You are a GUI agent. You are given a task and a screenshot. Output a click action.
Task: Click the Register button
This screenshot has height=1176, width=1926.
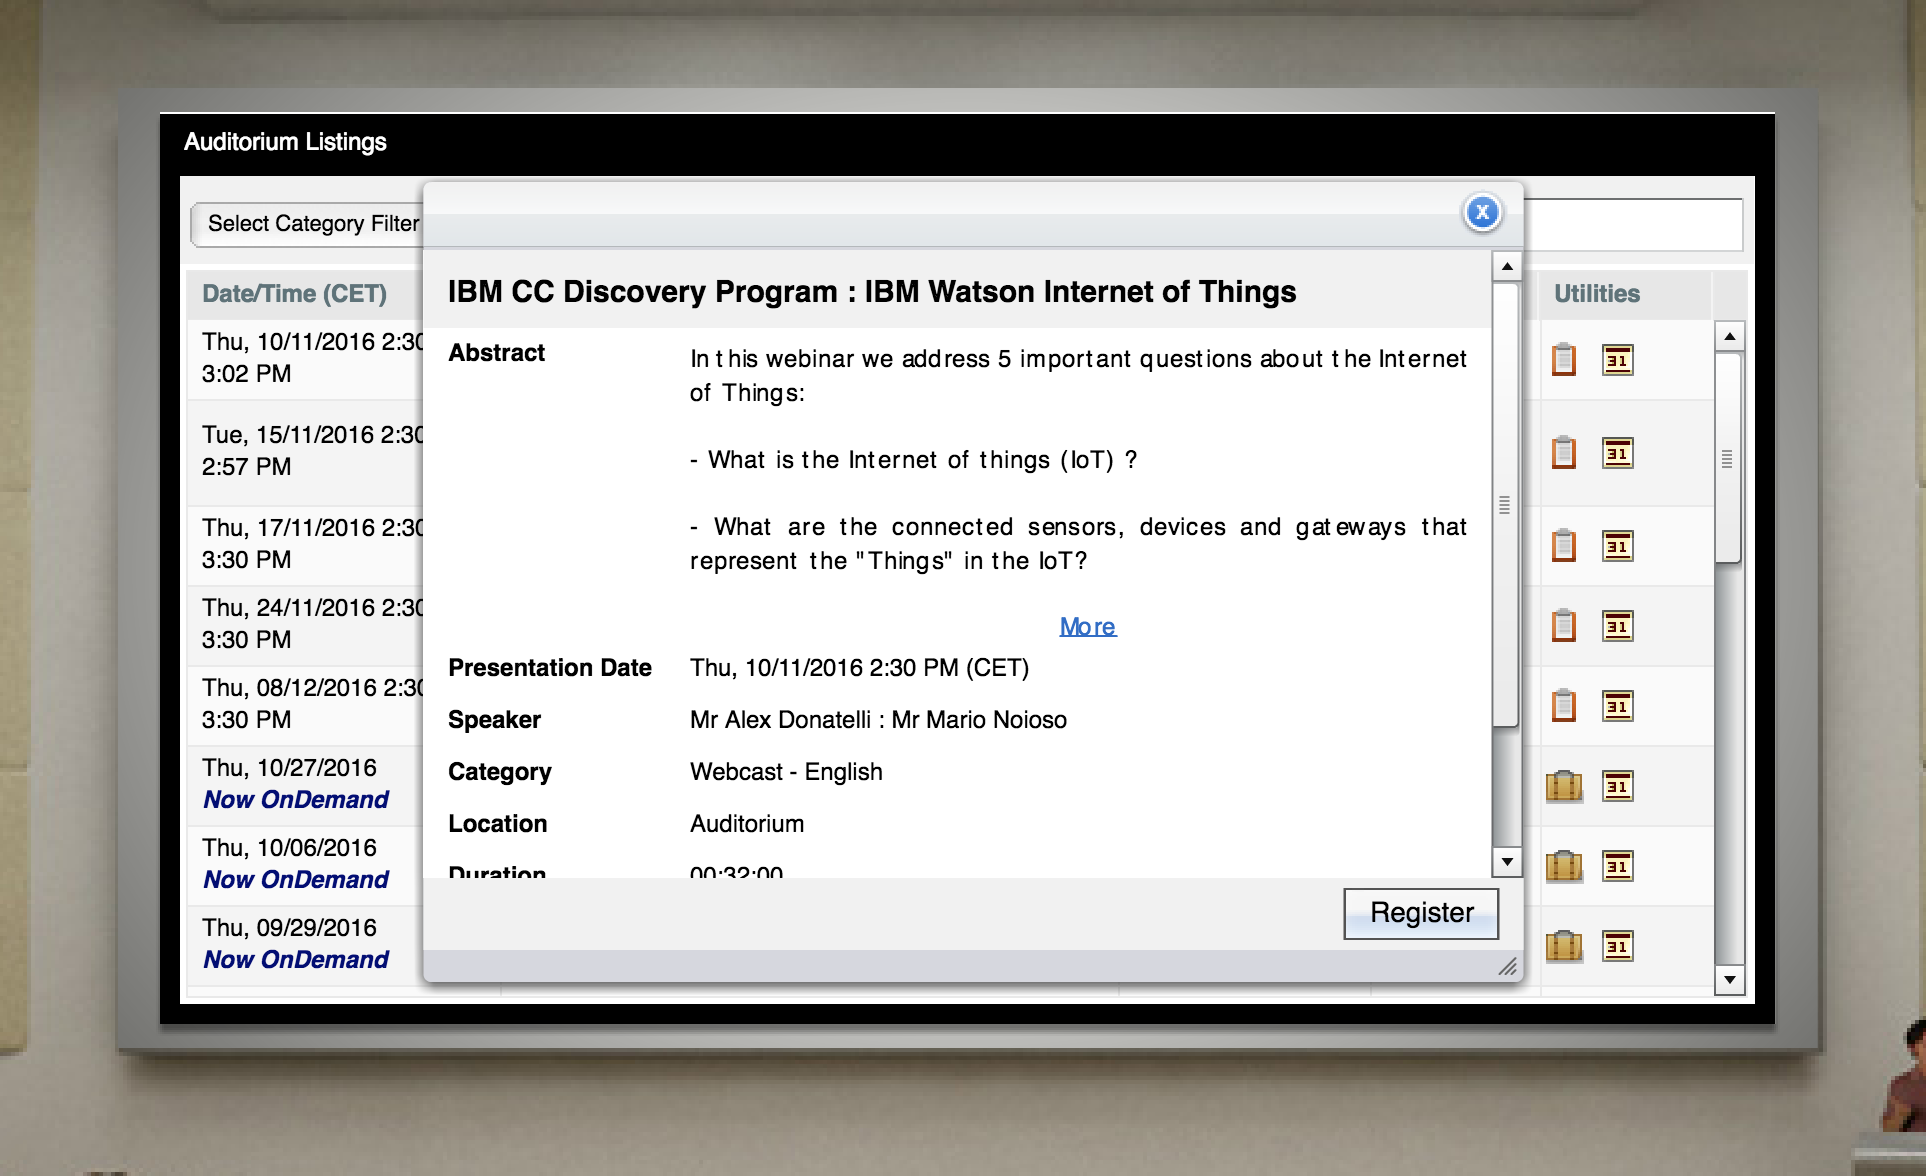coord(1421,913)
